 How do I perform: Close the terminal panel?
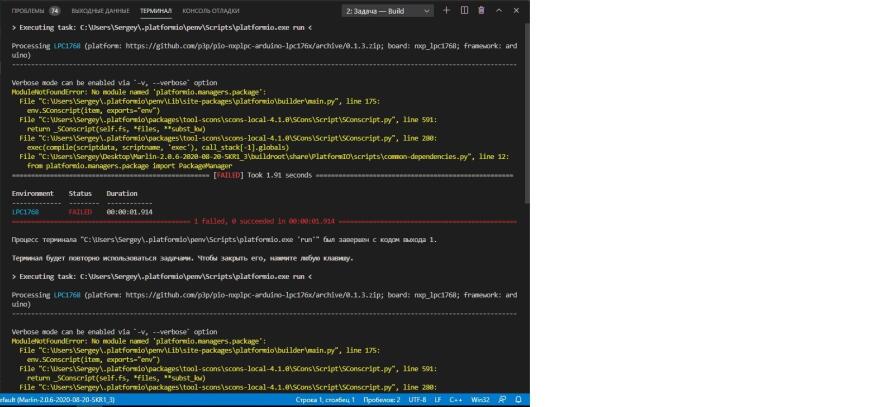pyautogui.click(x=516, y=11)
